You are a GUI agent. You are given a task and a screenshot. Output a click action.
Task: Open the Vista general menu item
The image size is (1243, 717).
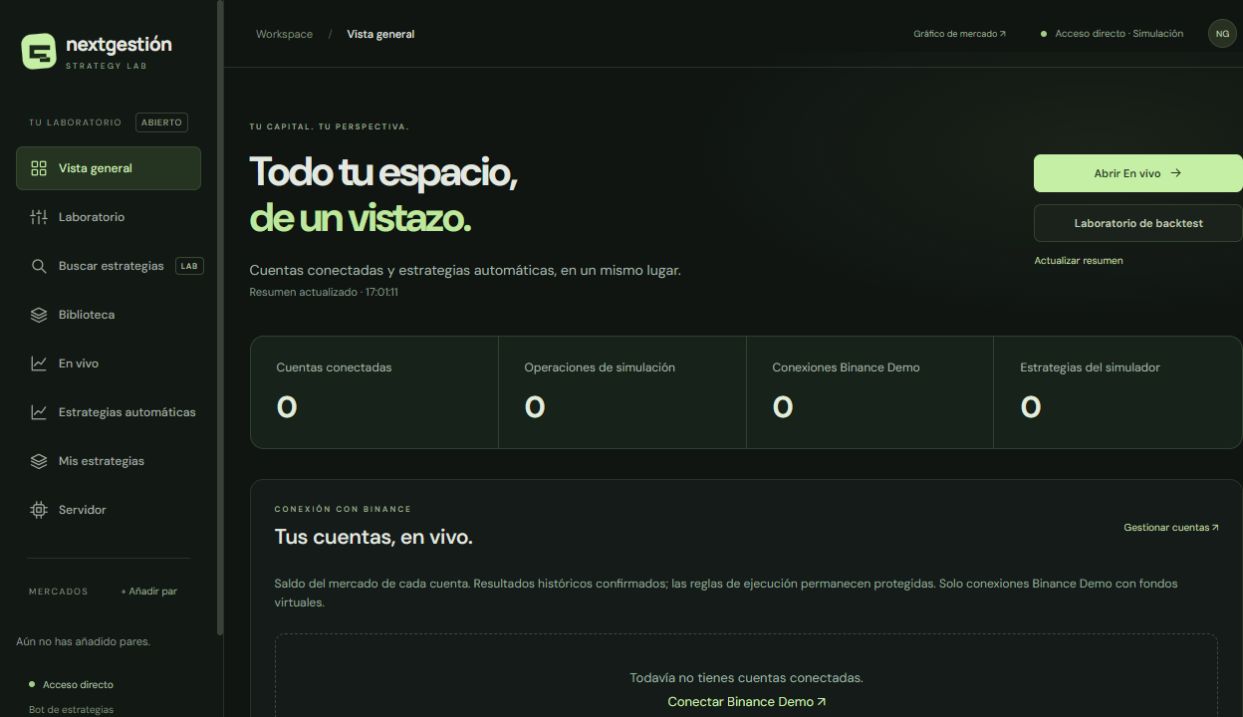coord(108,168)
